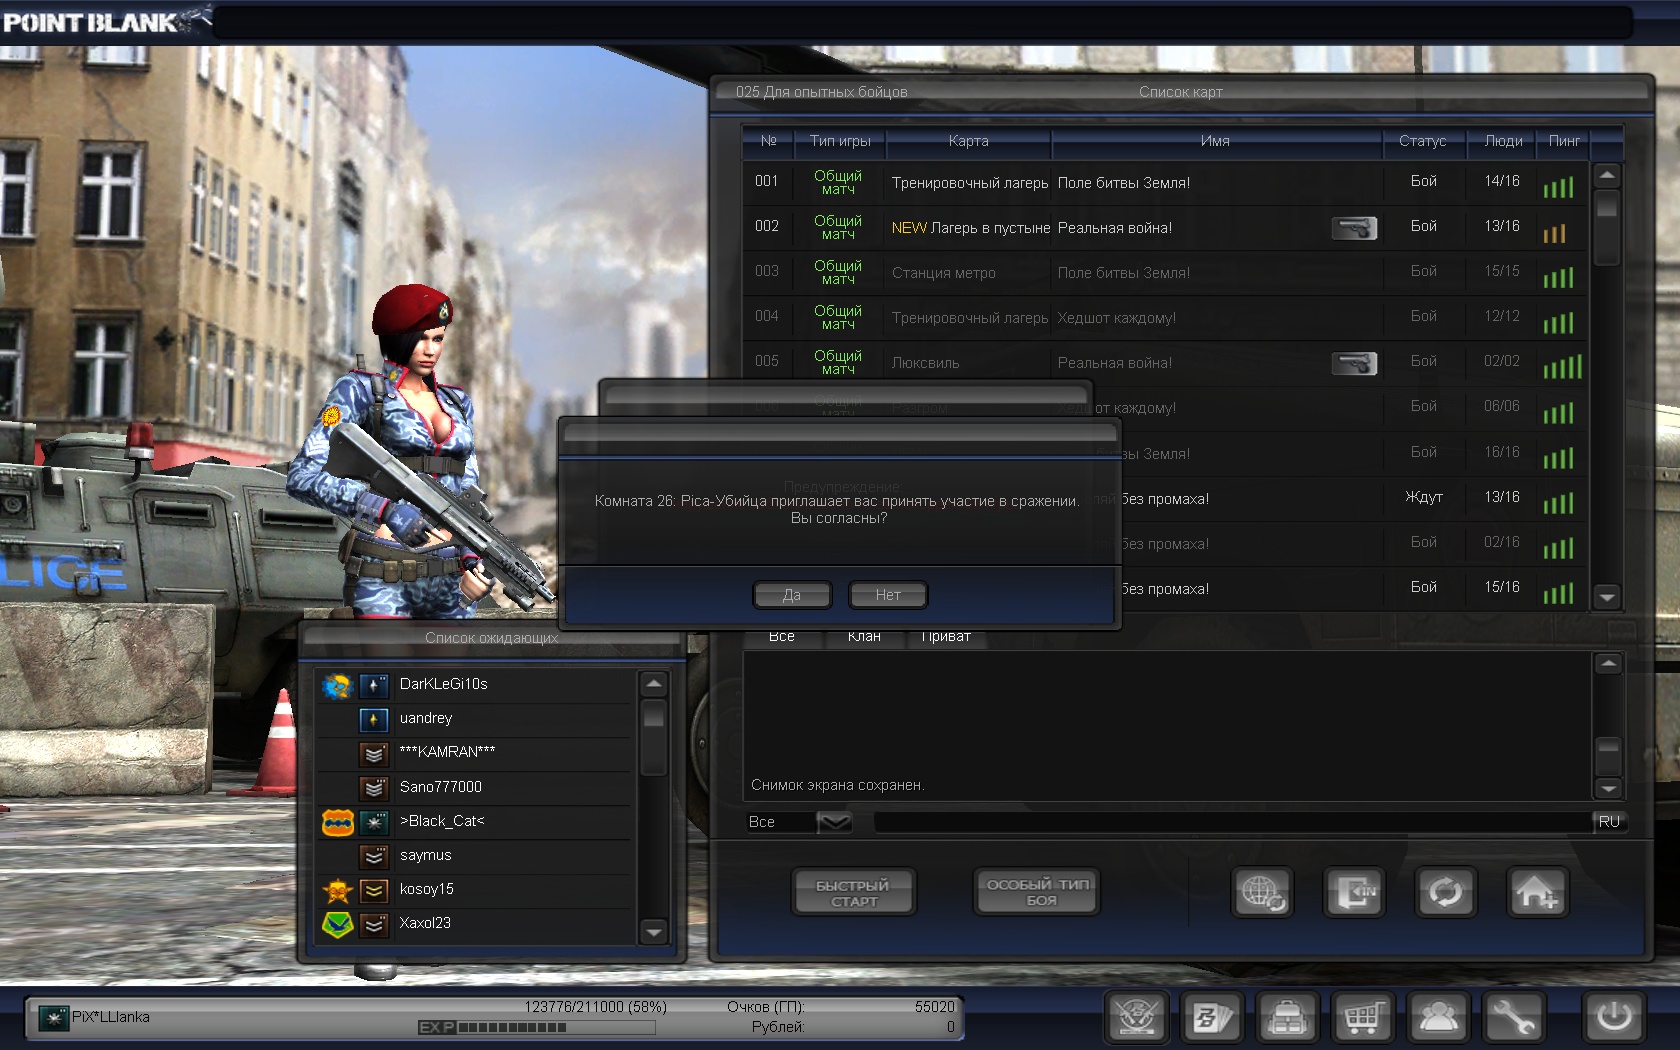Select room 005 Люксвиль row
The width and height of the screenshot is (1680, 1050).
pos(1165,363)
